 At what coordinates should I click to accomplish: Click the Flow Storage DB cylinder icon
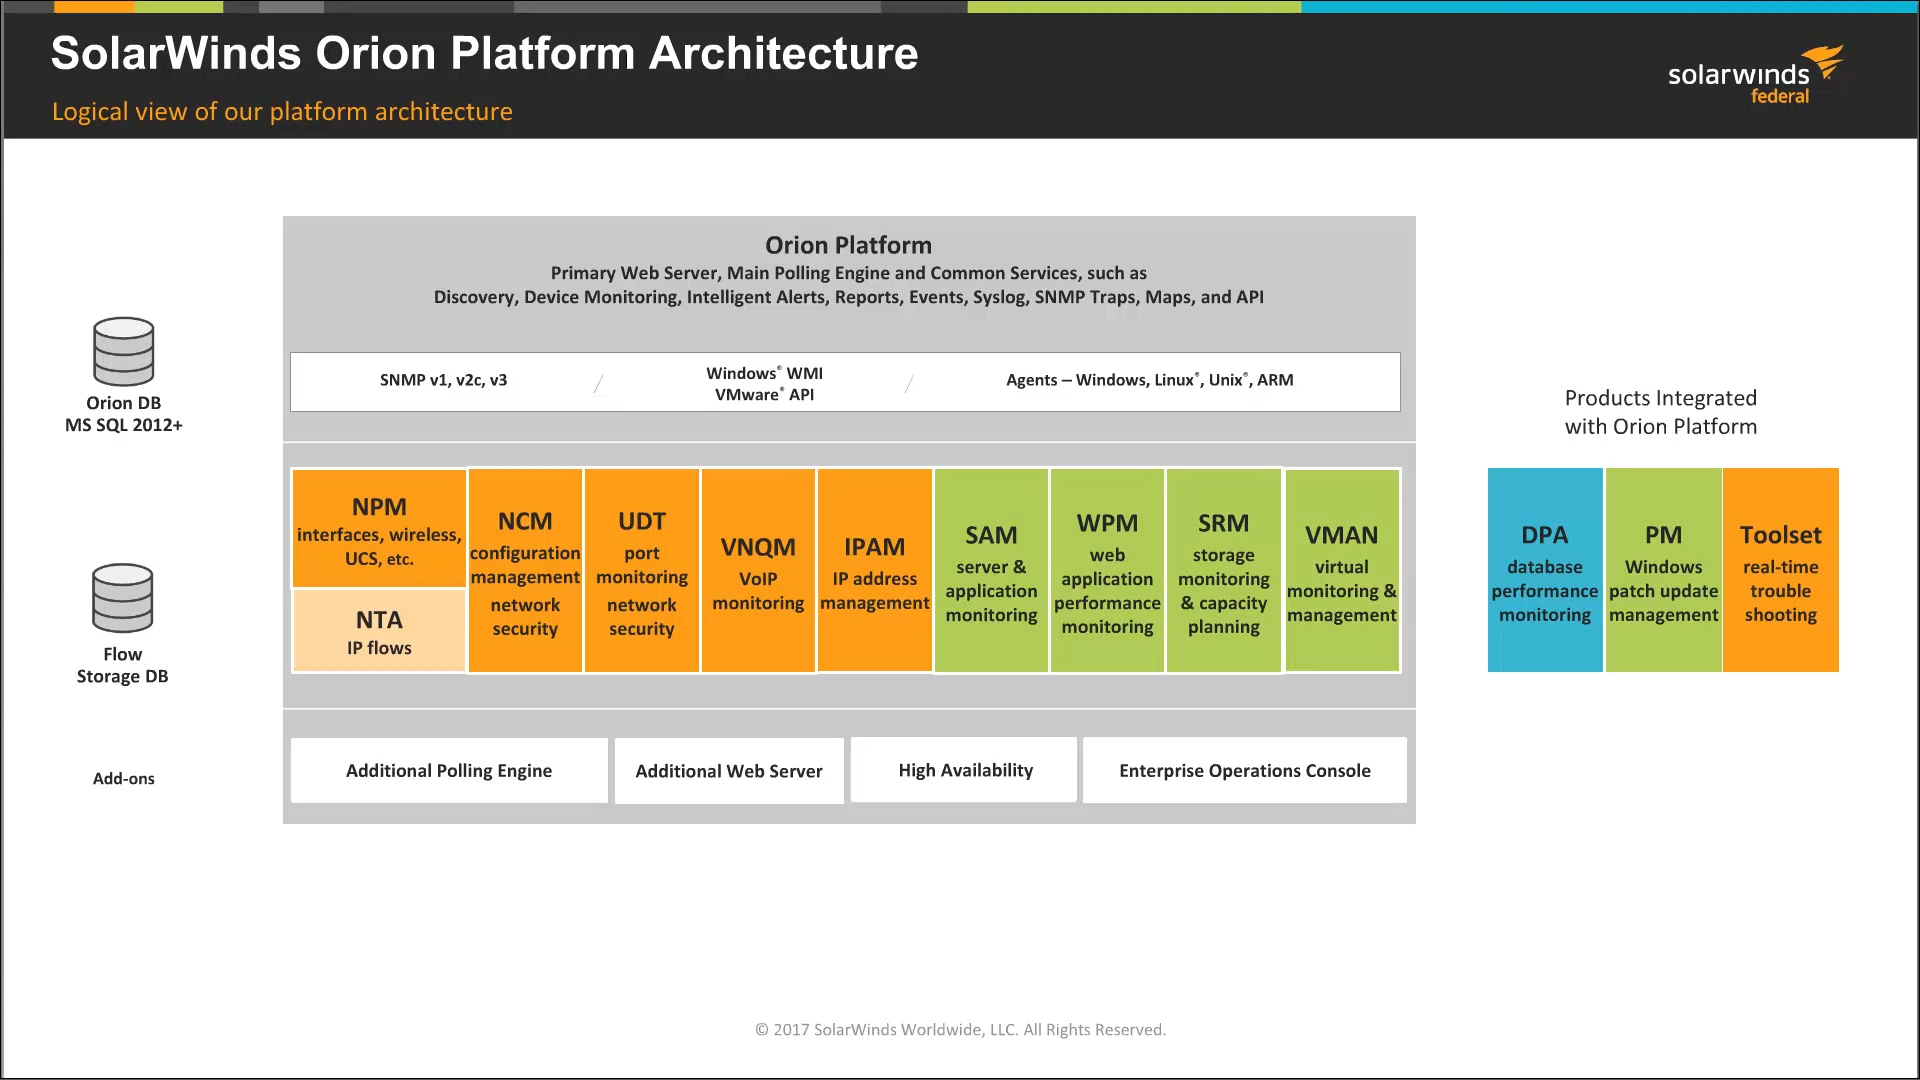coord(123,598)
